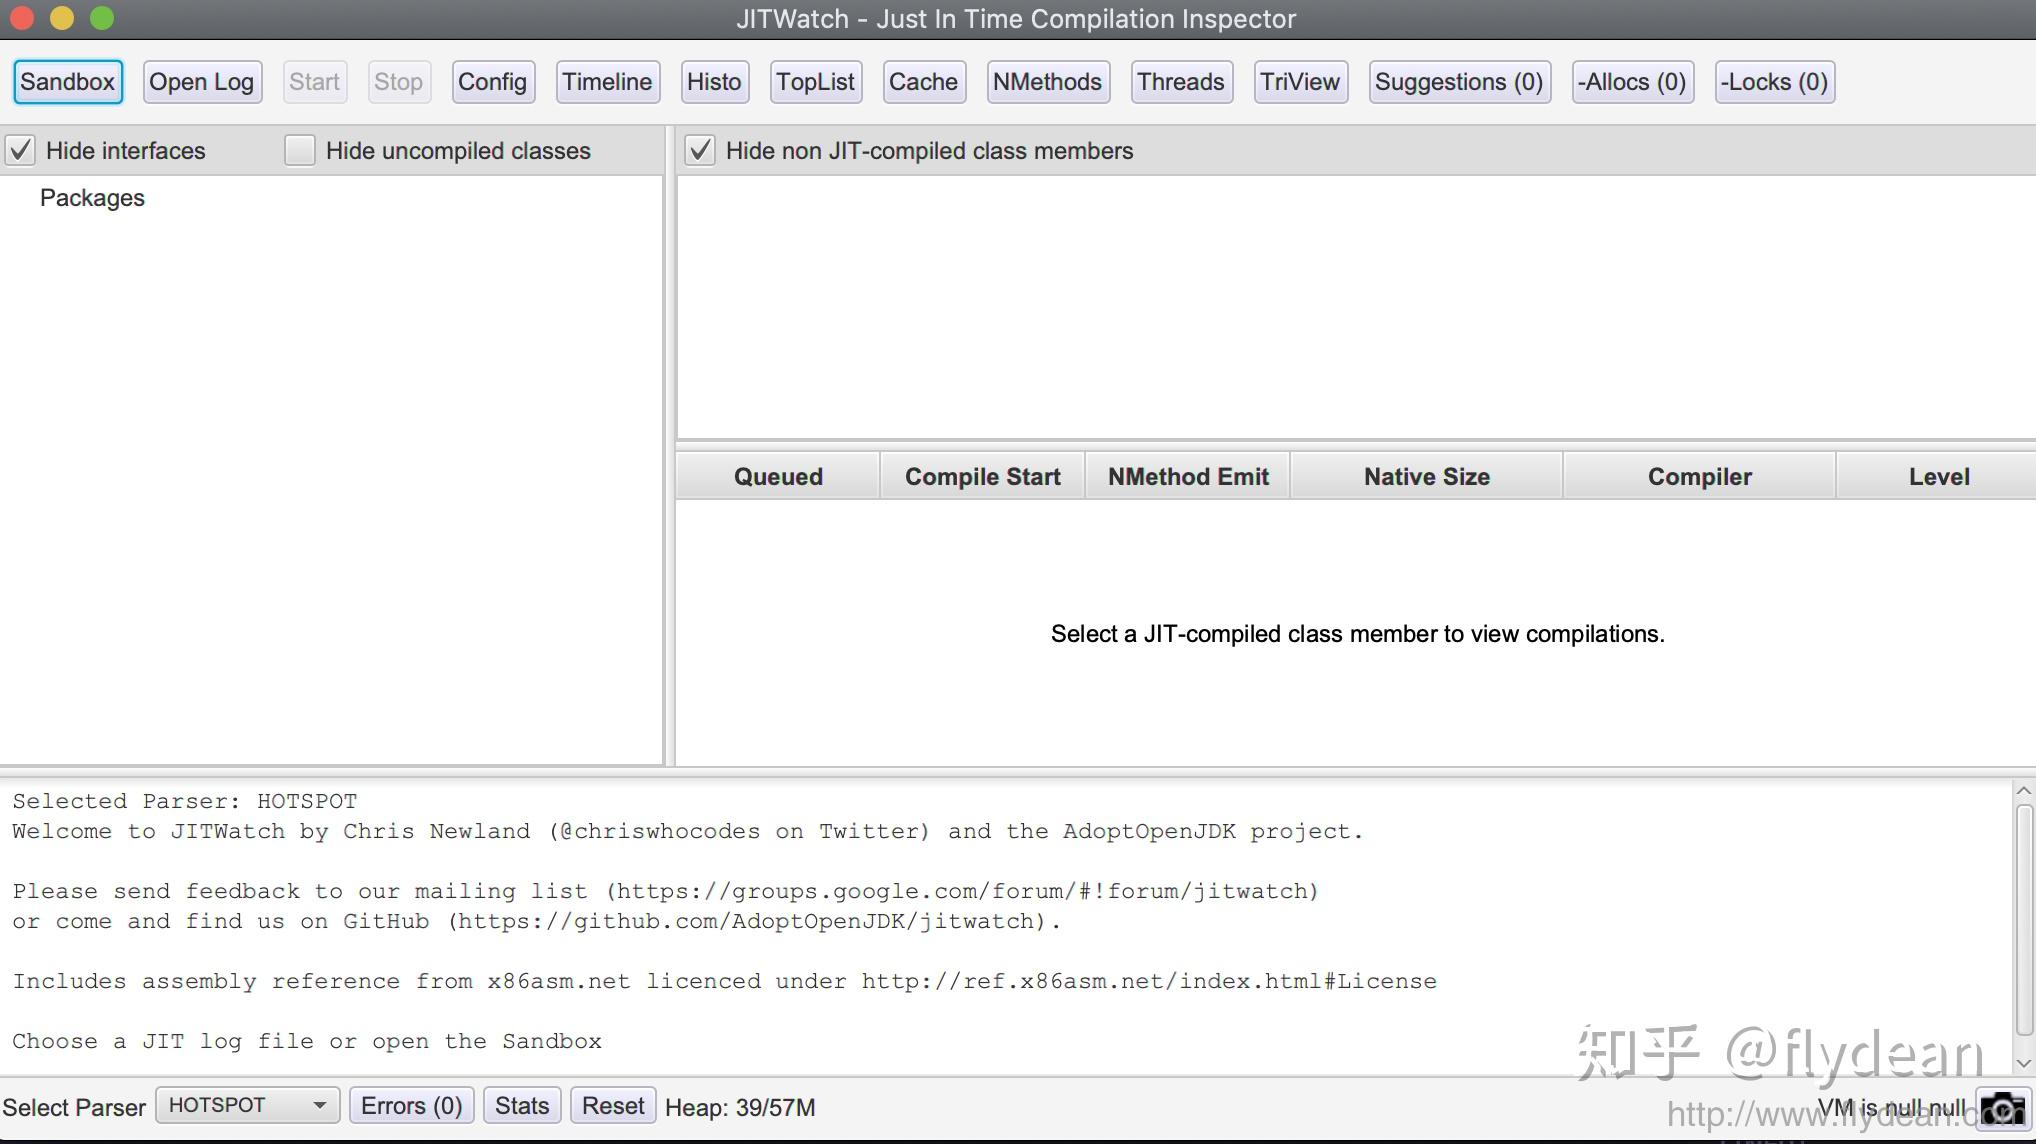Open the TopList view
The image size is (2036, 1144).
[815, 82]
